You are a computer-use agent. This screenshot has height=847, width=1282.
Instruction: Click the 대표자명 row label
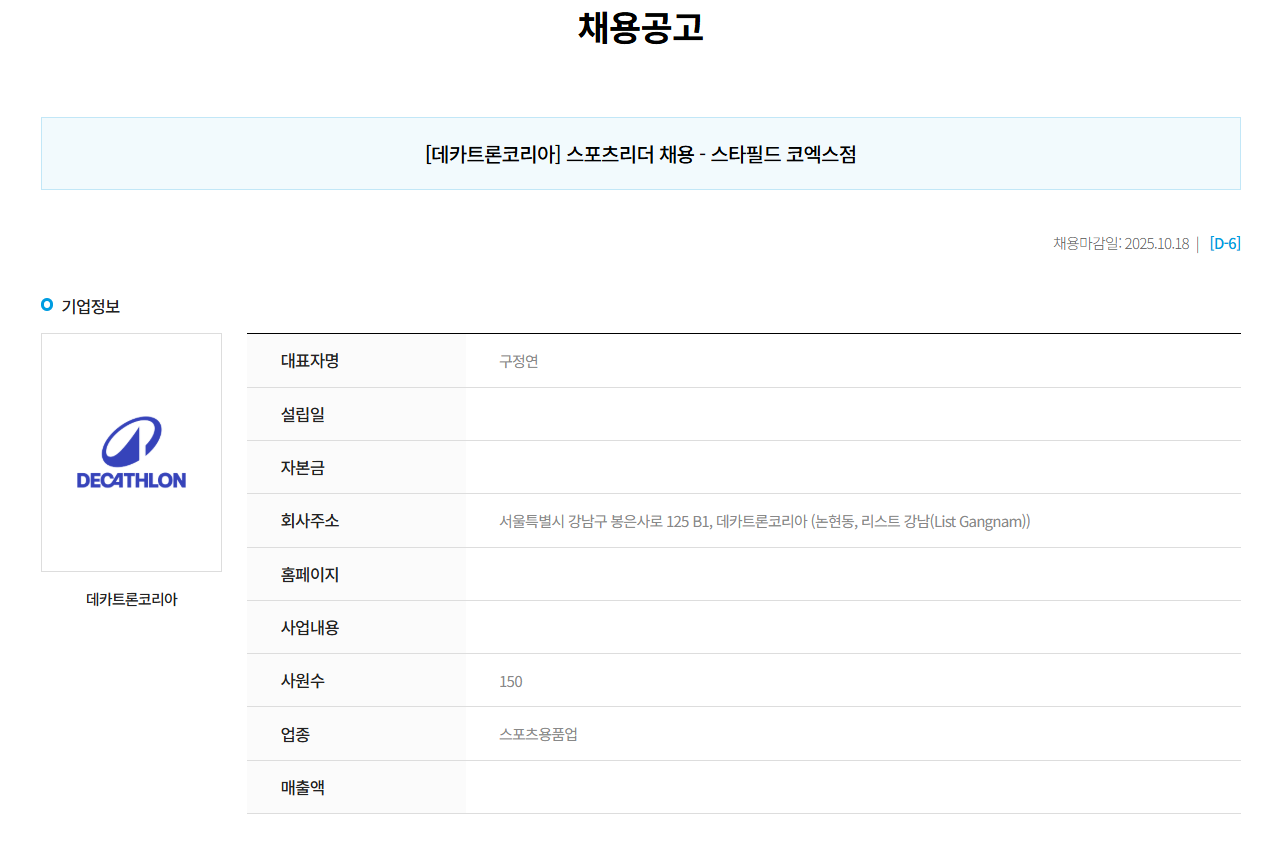click(x=310, y=361)
